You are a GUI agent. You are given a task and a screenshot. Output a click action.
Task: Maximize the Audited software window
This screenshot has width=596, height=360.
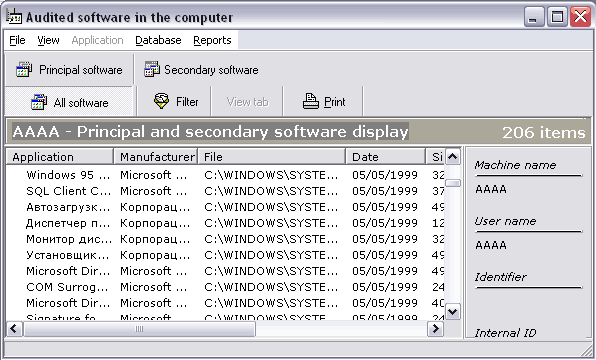tap(557, 17)
